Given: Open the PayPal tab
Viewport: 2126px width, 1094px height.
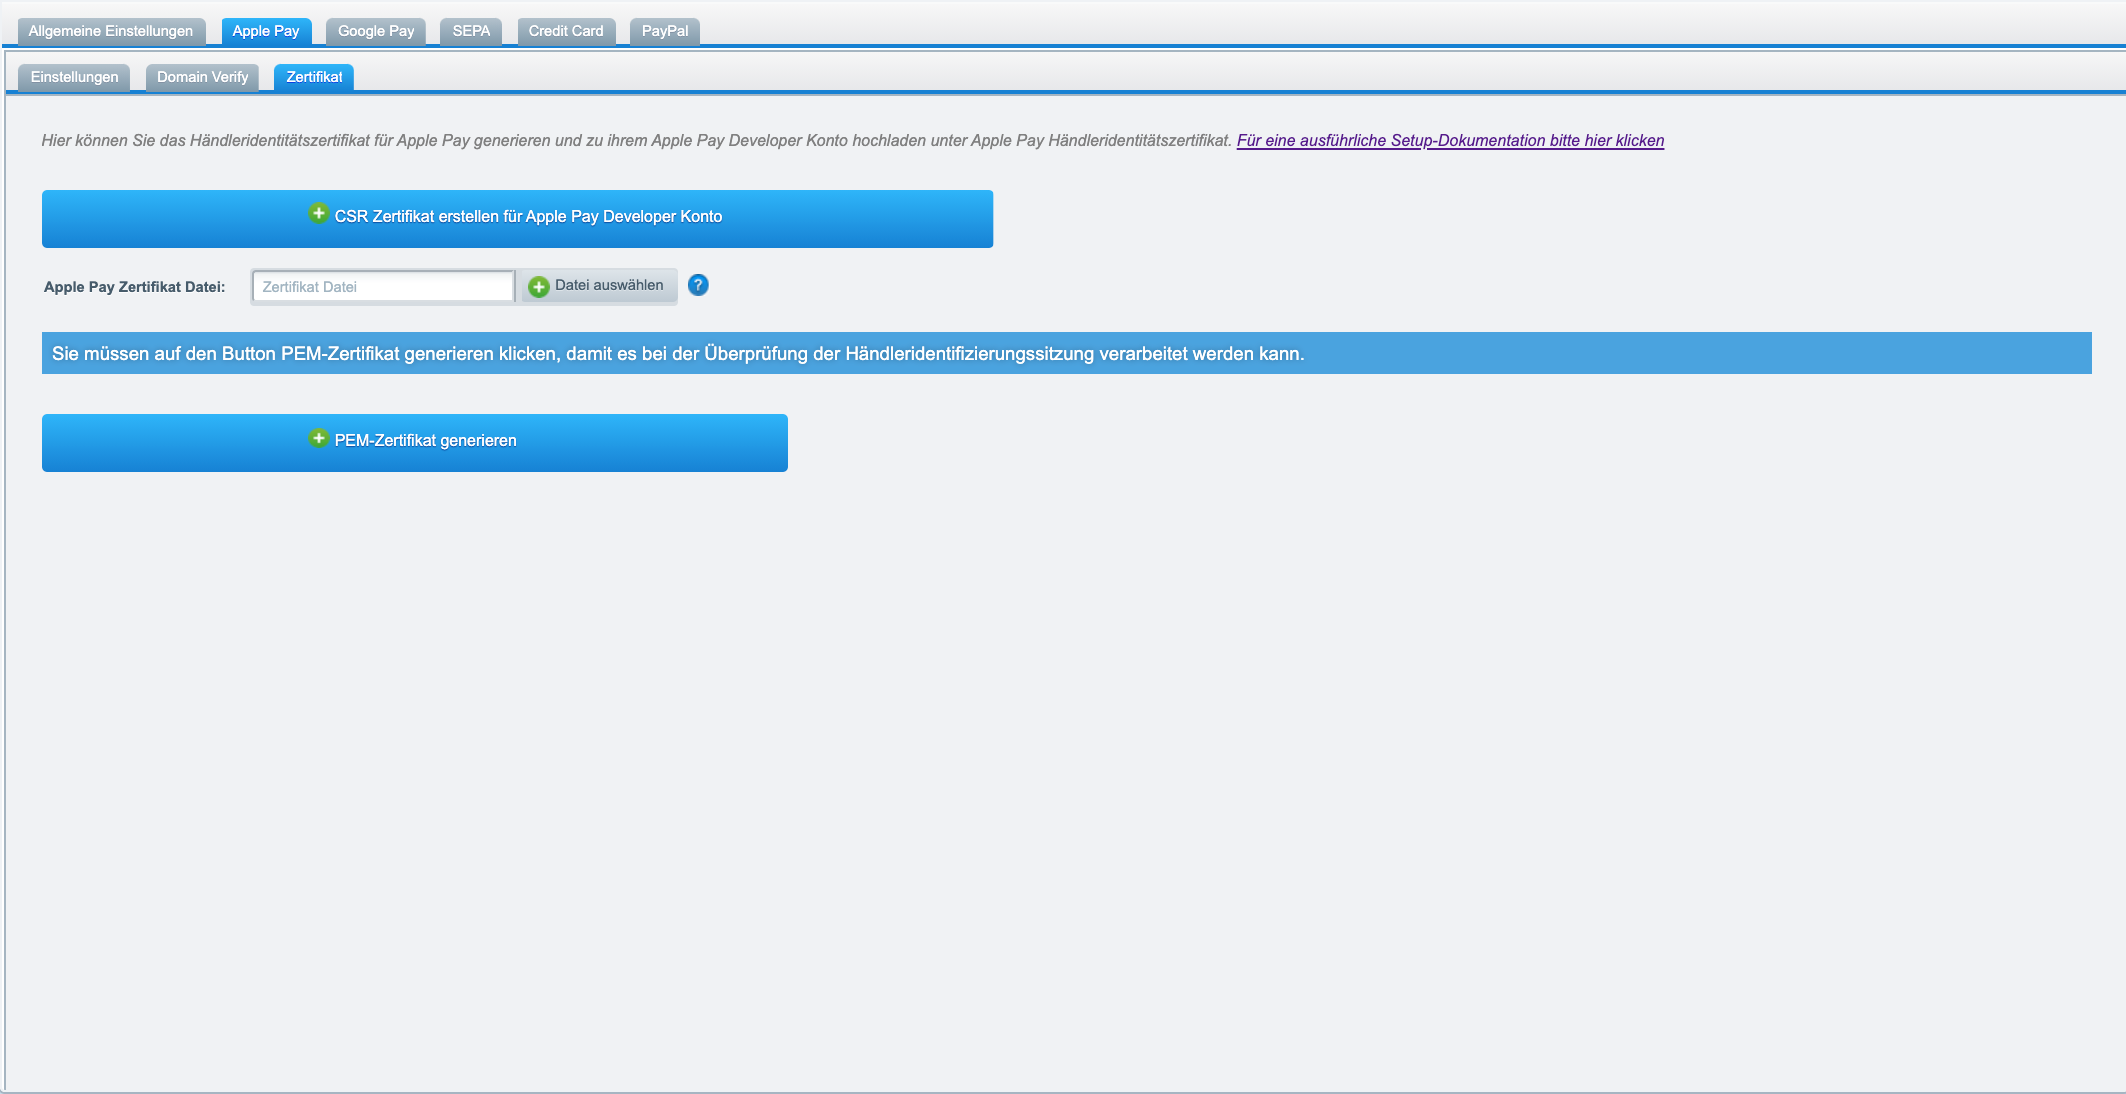Looking at the screenshot, I should coord(665,31).
